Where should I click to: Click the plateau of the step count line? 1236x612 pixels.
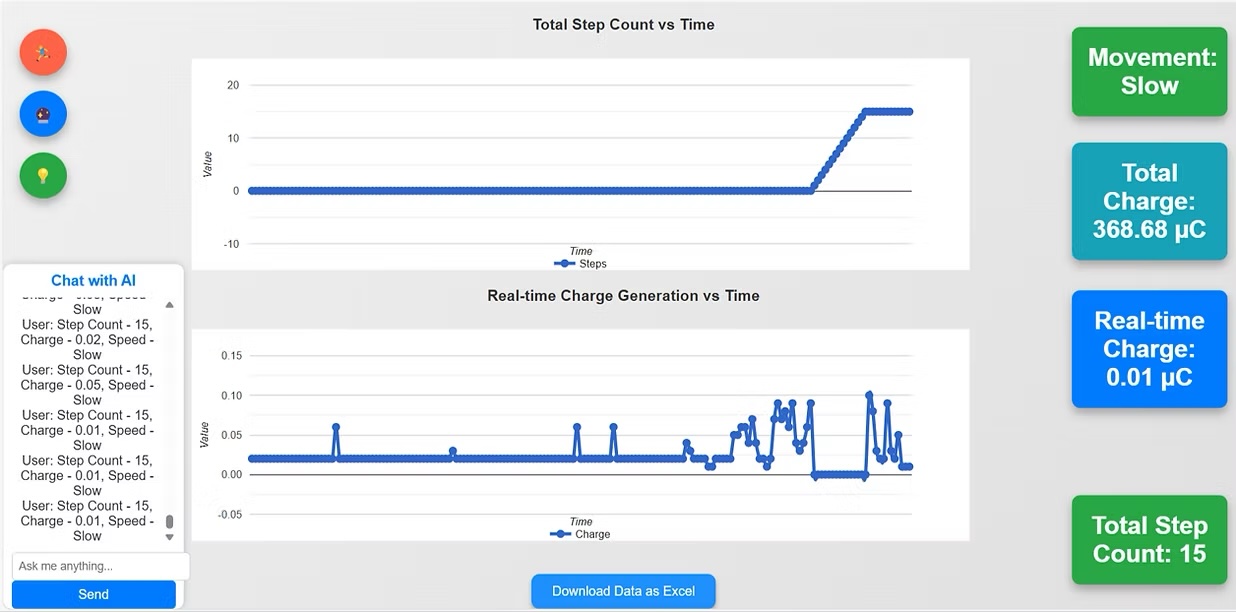point(888,111)
